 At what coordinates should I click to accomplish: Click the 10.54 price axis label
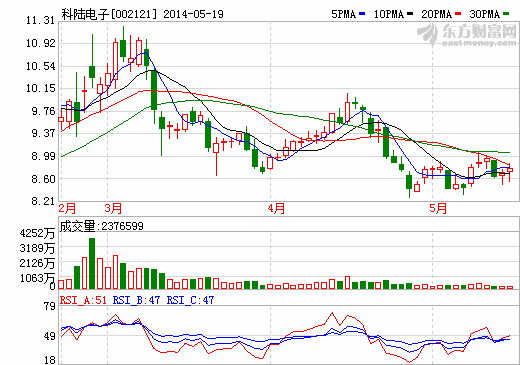(x=40, y=66)
